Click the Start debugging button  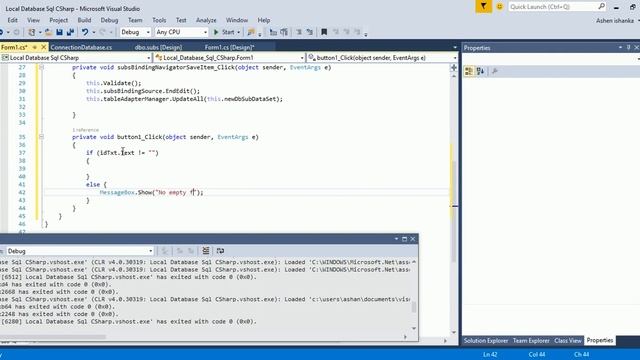point(224,32)
